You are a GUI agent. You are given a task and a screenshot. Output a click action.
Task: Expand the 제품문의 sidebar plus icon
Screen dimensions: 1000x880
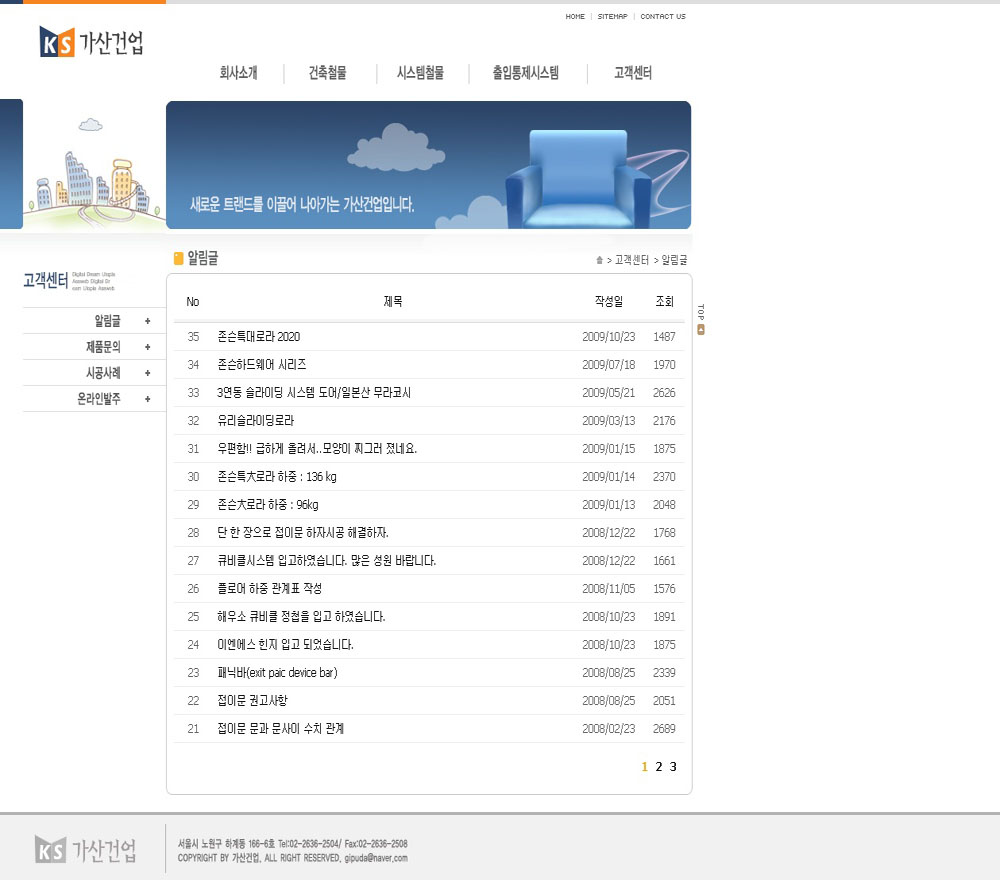(x=148, y=347)
